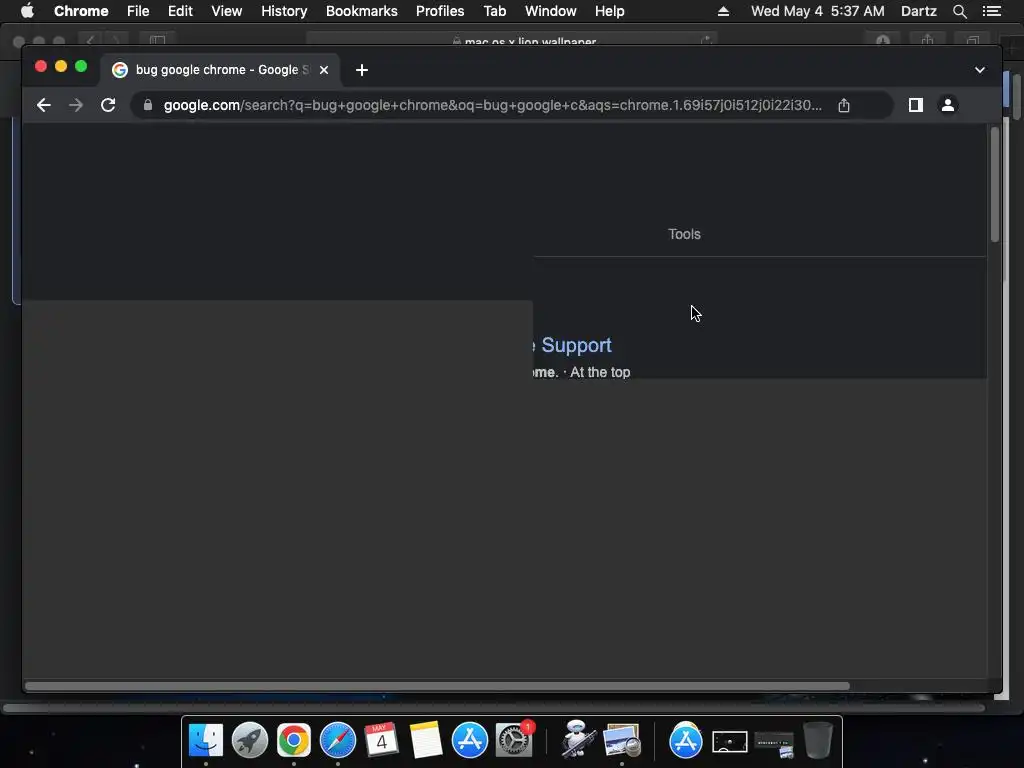Open the History menu
This screenshot has width=1024, height=768.
(284, 11)
